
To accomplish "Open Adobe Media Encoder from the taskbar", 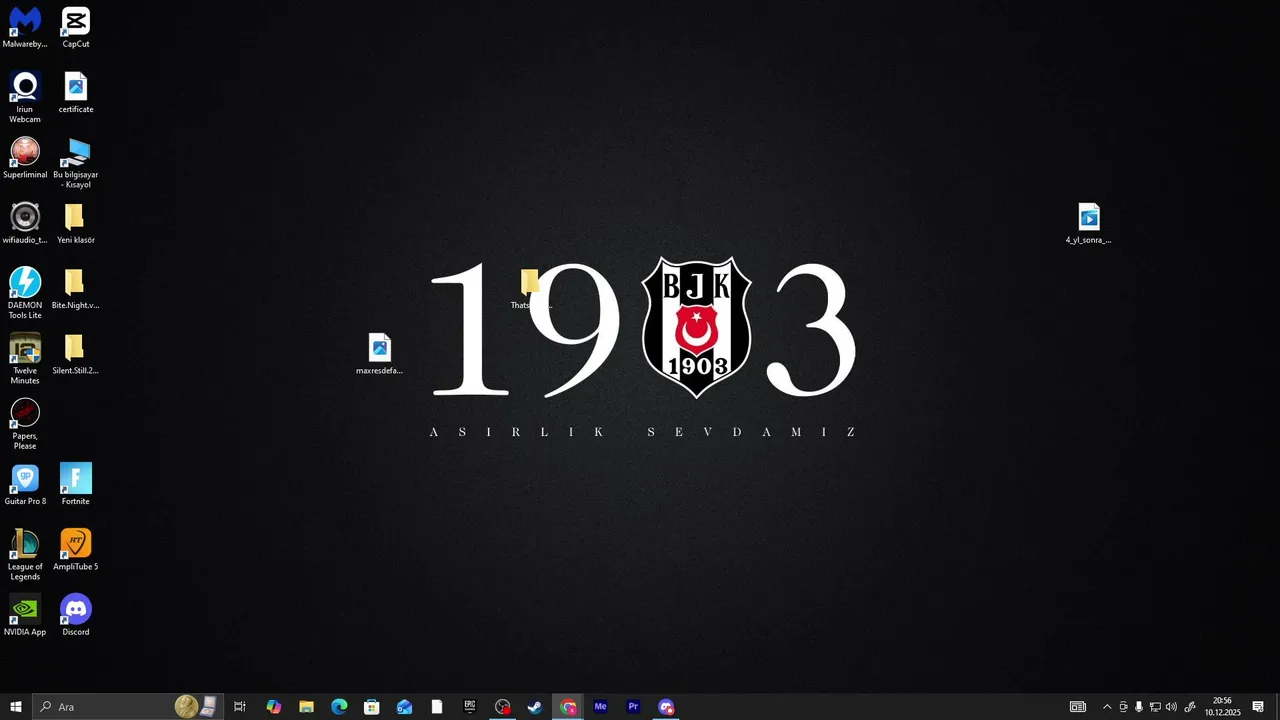I will coord(600,707).
